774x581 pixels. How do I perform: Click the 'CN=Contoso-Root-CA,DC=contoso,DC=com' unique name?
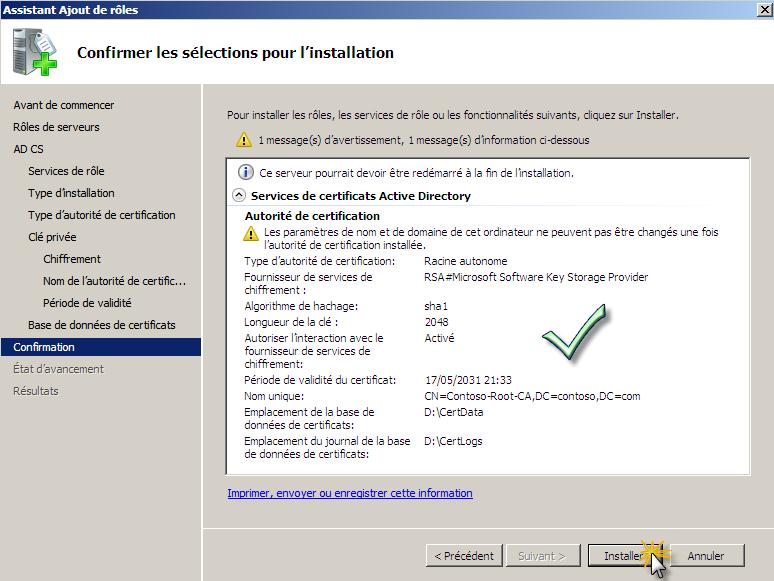(532, 396)
